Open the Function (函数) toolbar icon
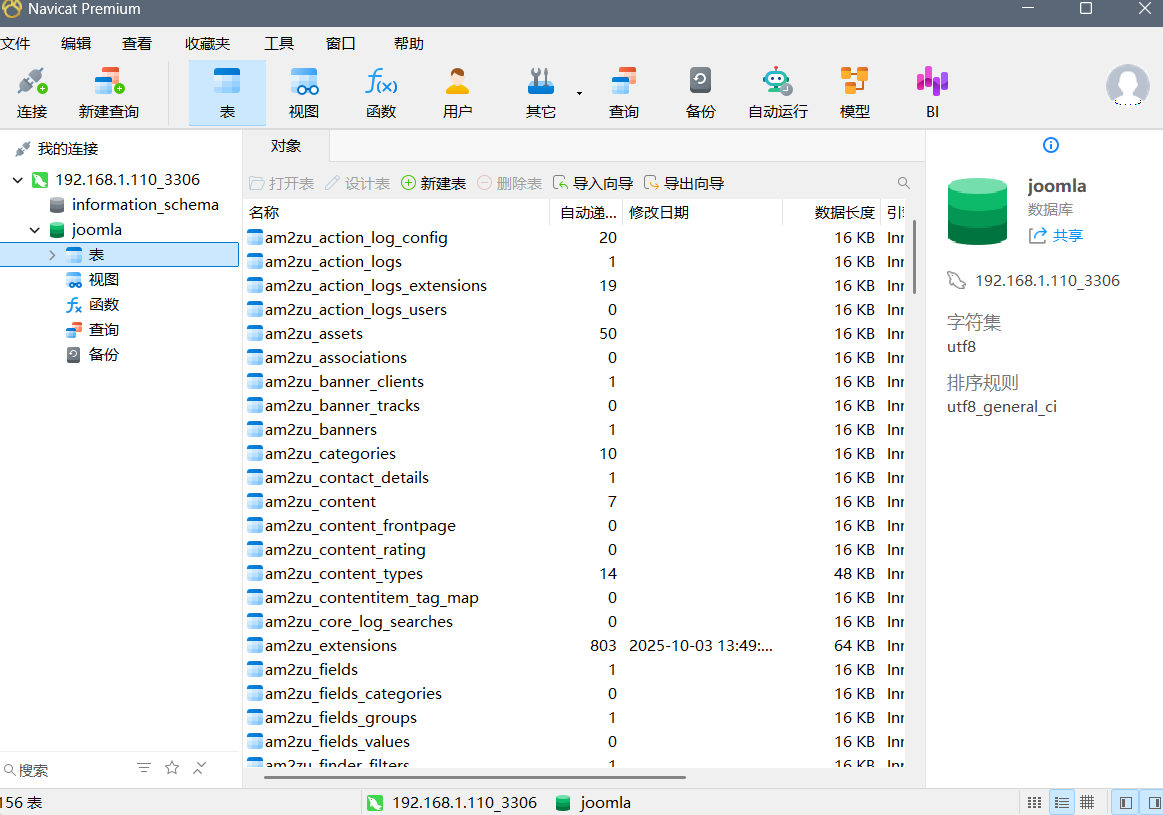Viewport: 1163px width, 815px height. 381,93
